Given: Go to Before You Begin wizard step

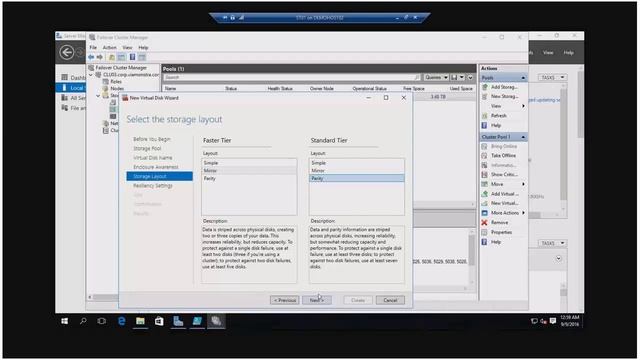Looking at the screenshot, I should (152, 139).
